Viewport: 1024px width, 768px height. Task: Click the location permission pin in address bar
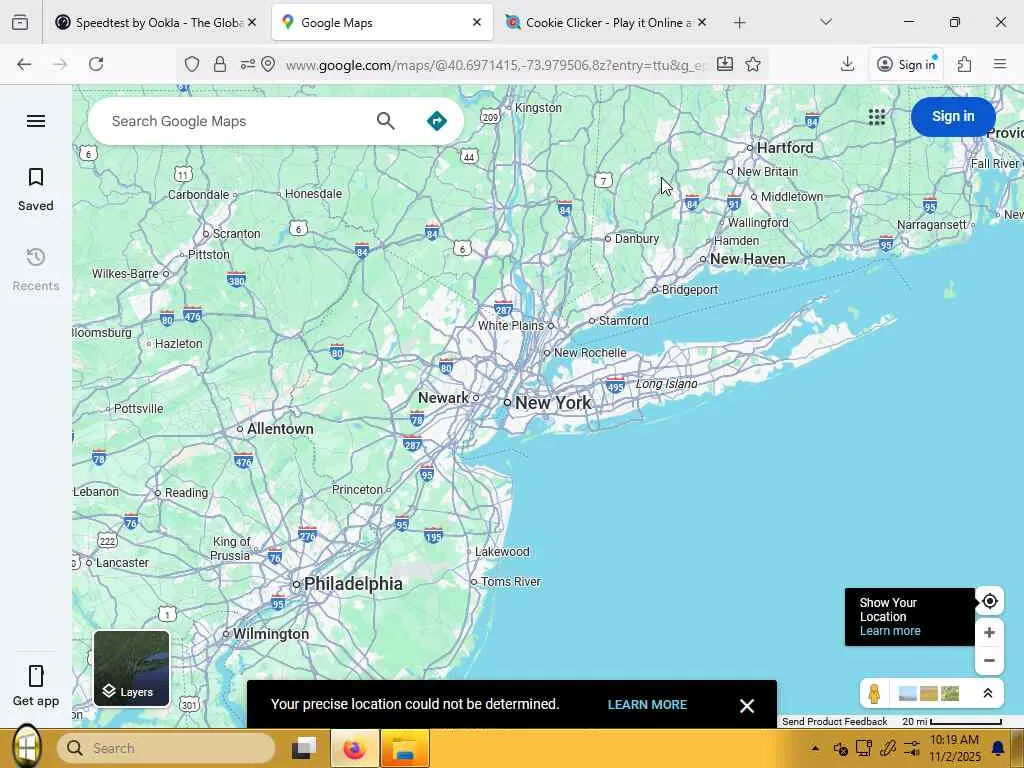(268, 64)
